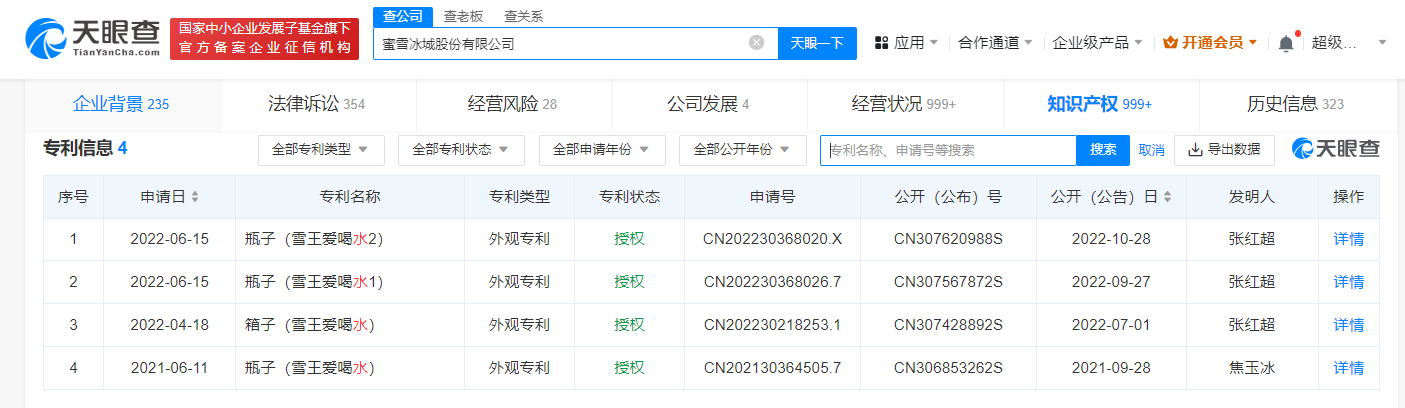This screenshot has width=1405, height=408.
Task: Click application number CN202230218253.1
Action: 773,325
